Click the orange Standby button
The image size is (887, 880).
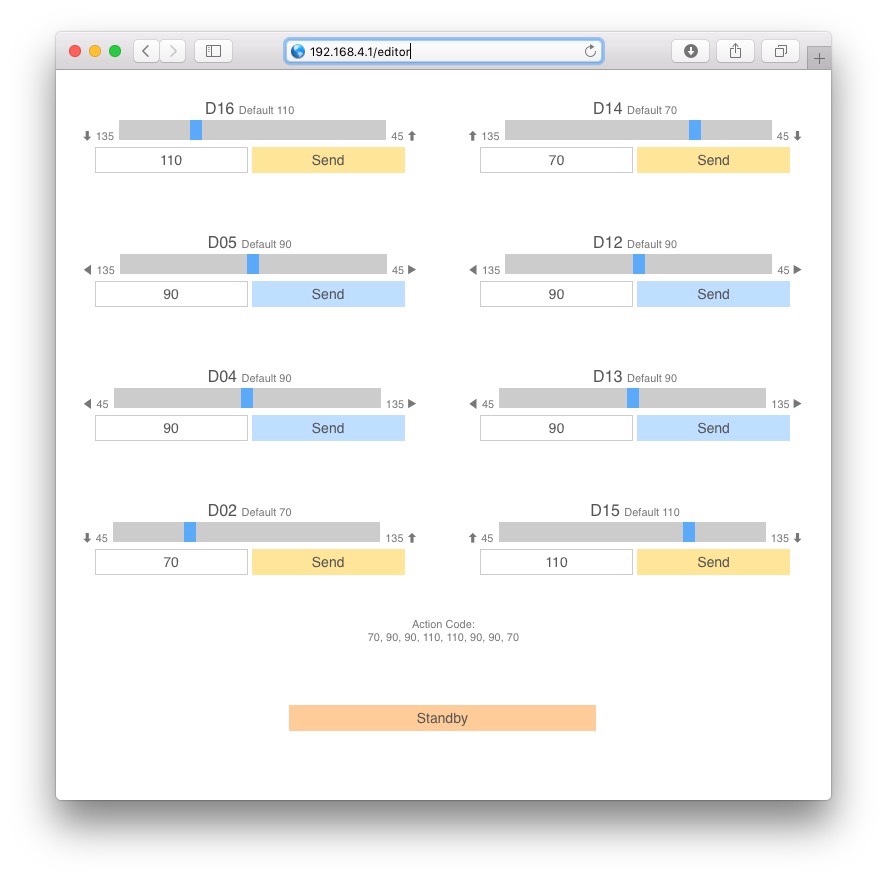click(x=442, y=718)
